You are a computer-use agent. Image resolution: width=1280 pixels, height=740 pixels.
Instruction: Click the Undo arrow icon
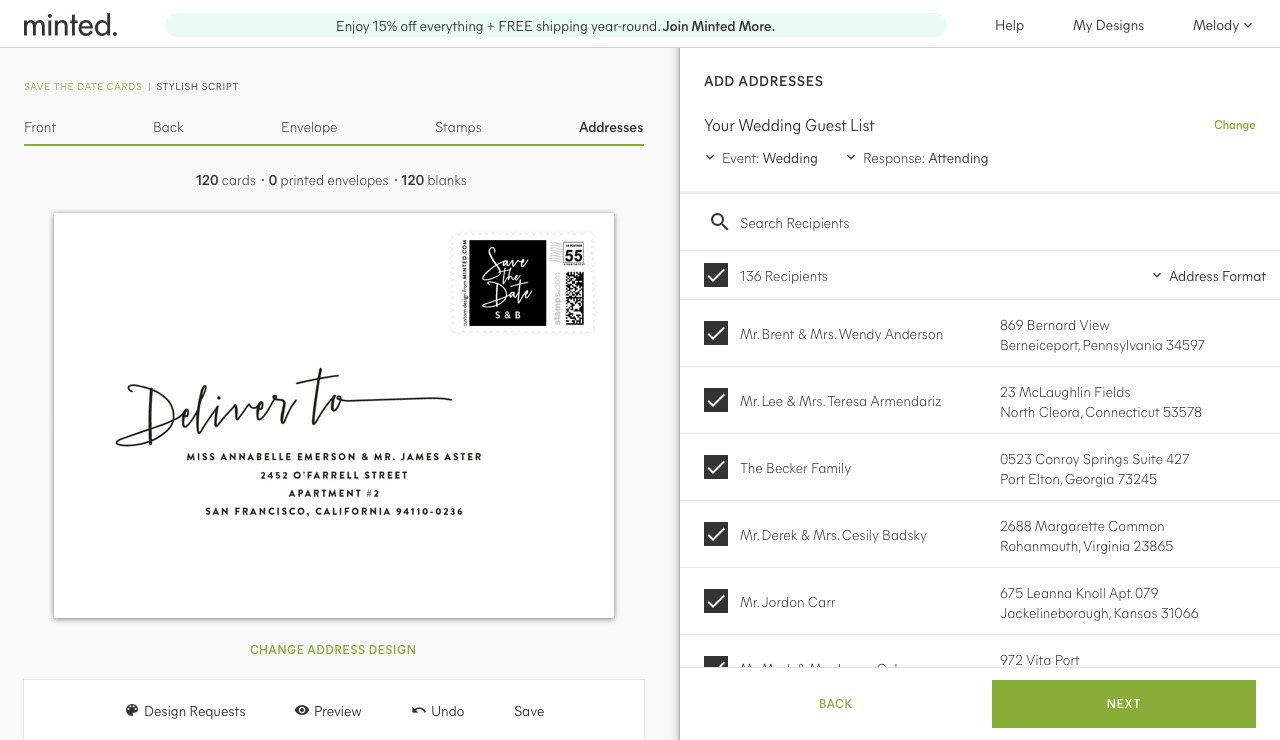(419, 710)
